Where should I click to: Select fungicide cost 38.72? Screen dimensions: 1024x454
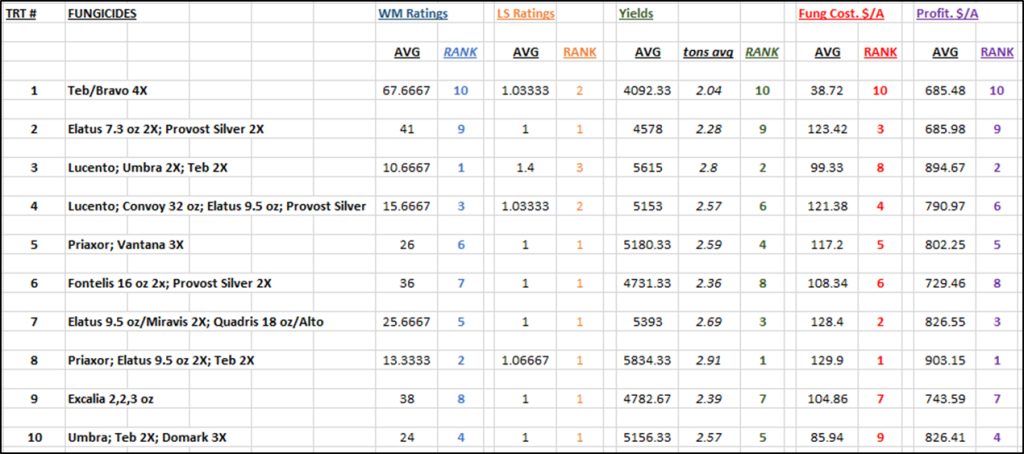coord(827,91)
